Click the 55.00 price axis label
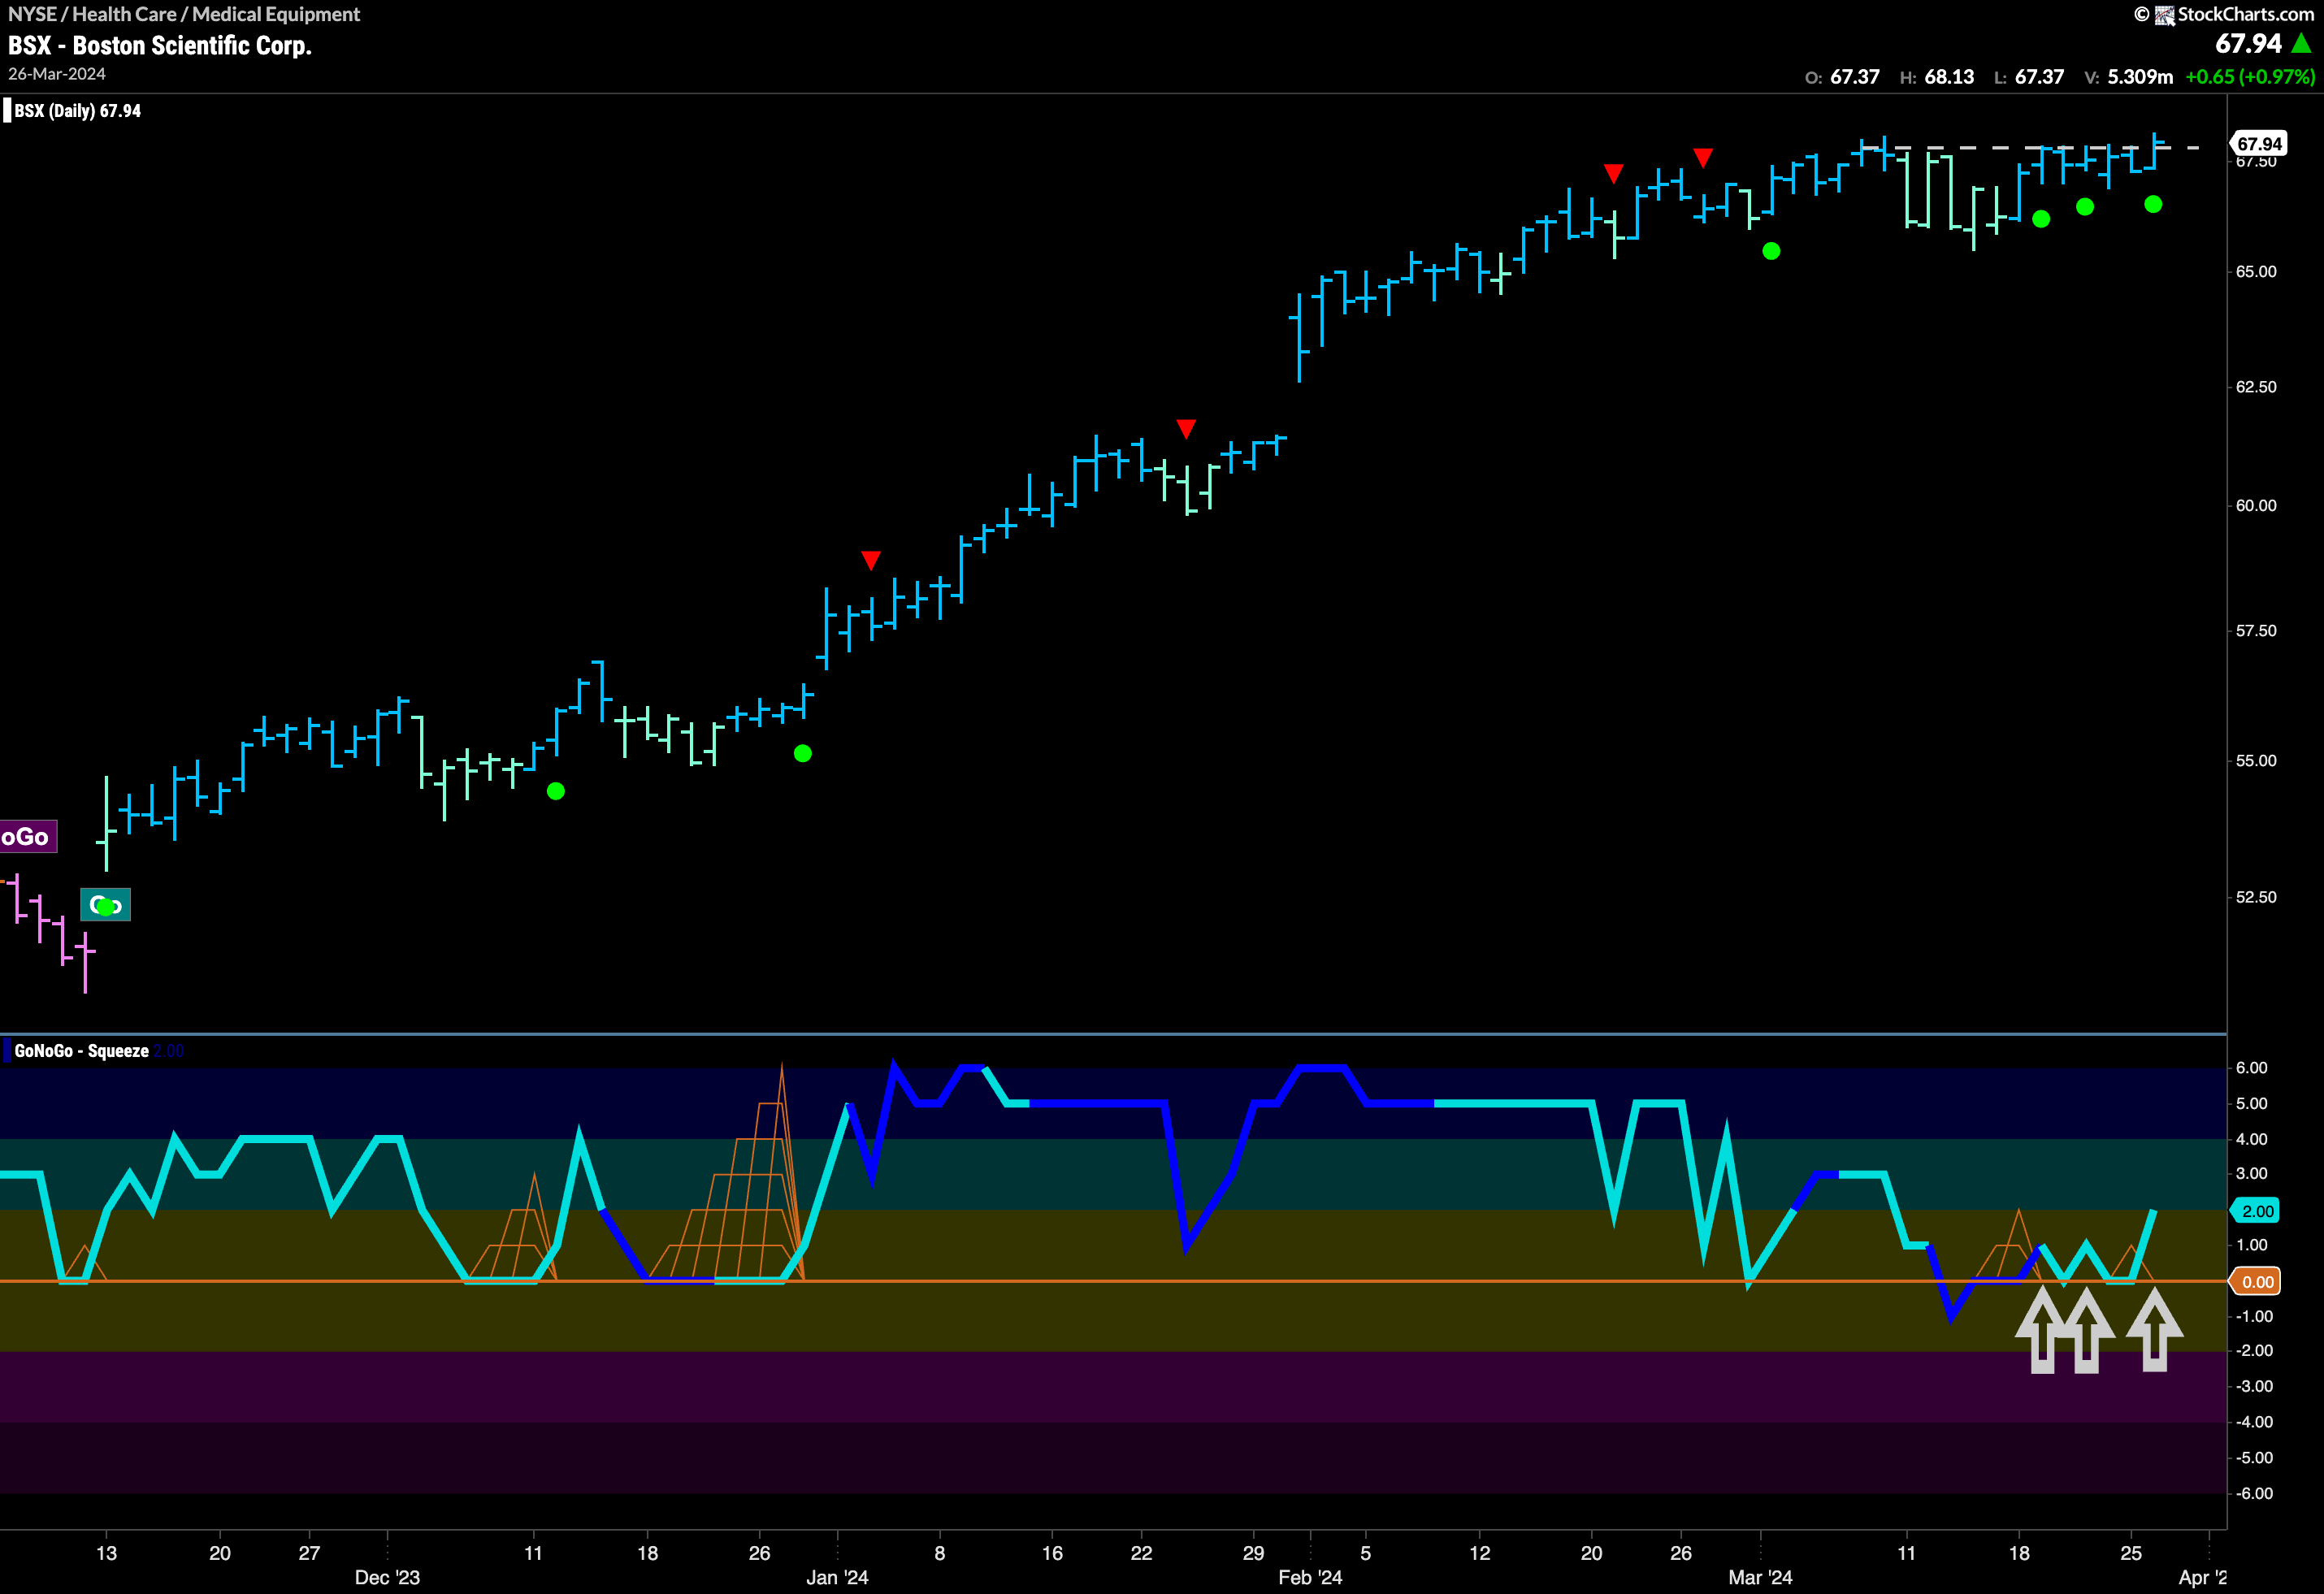Screen dimensions: 2324x1594 tap(2256, 761)
